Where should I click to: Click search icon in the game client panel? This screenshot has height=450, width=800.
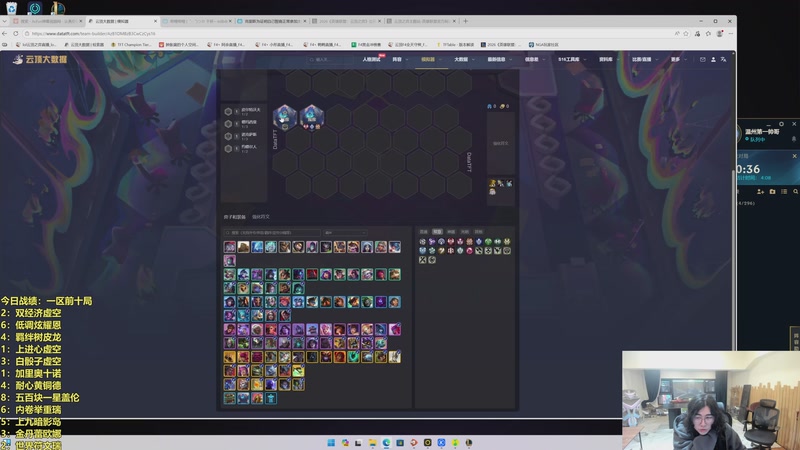[795, 191]
